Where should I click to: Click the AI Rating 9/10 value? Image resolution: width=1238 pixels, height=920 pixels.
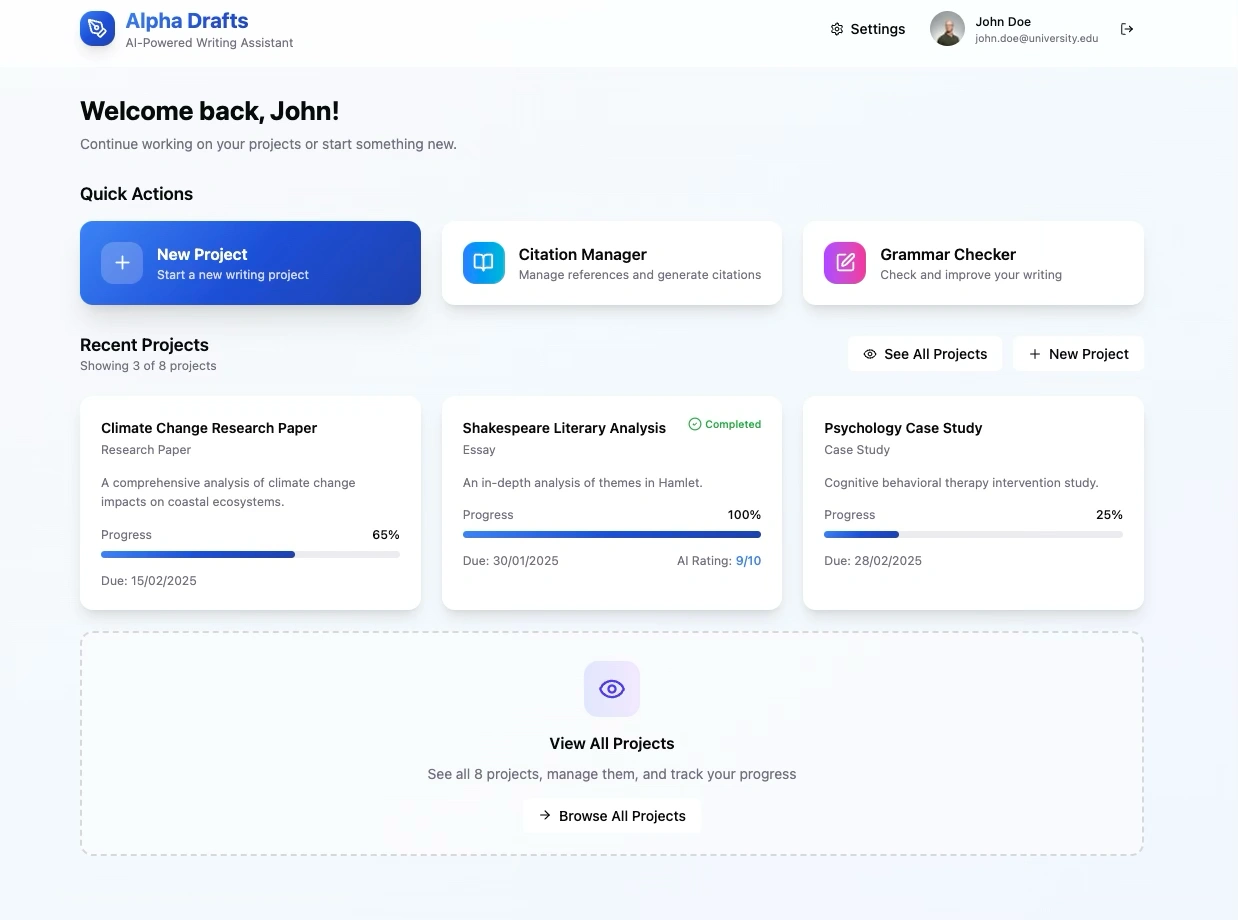(x=748, y=561)
